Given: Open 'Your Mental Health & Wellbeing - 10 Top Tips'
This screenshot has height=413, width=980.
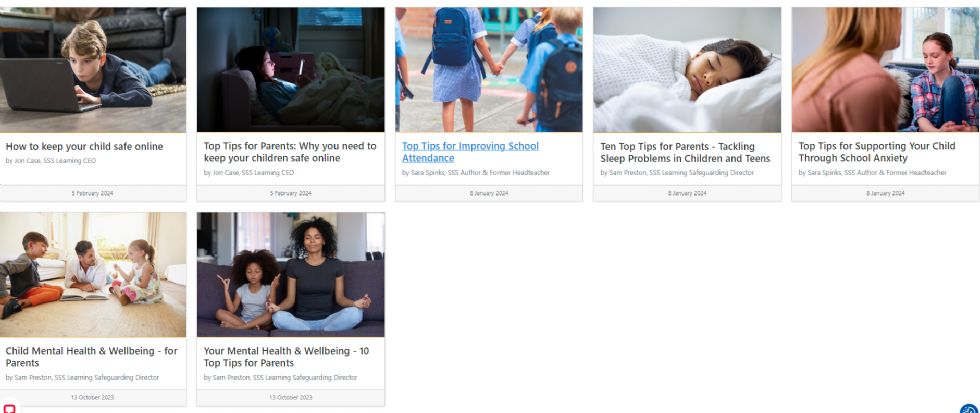Looking at the screenshot, I should click(286, 357).
